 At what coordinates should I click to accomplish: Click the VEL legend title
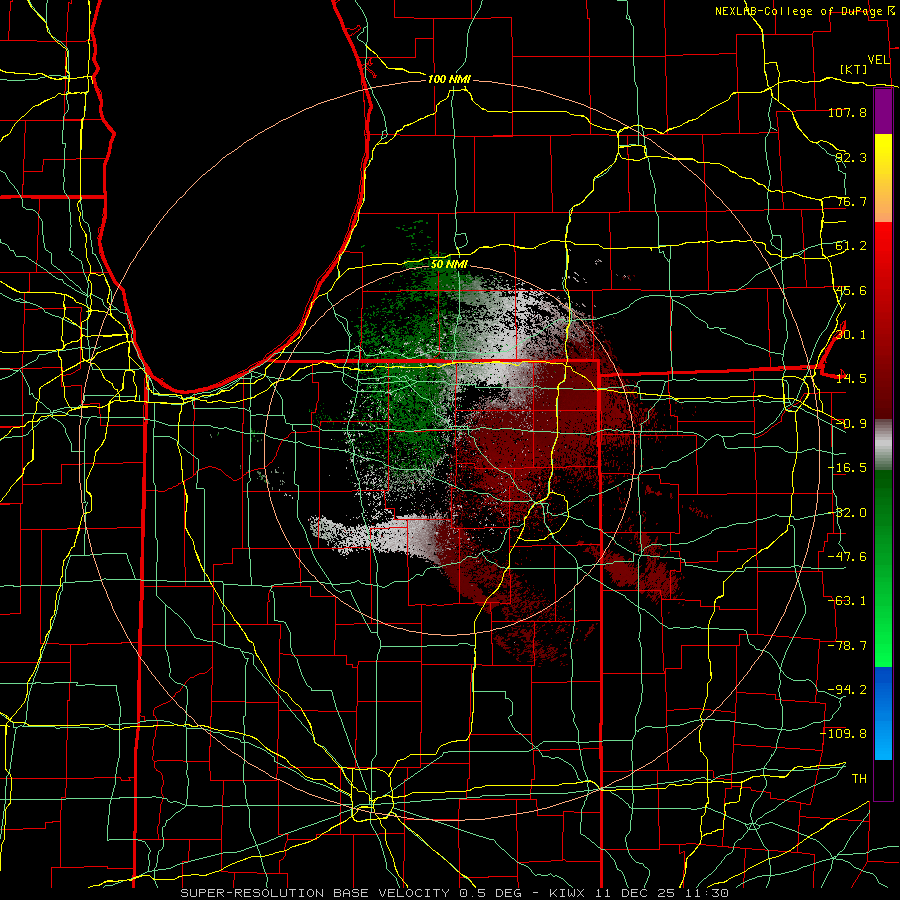tap(879, 60)
